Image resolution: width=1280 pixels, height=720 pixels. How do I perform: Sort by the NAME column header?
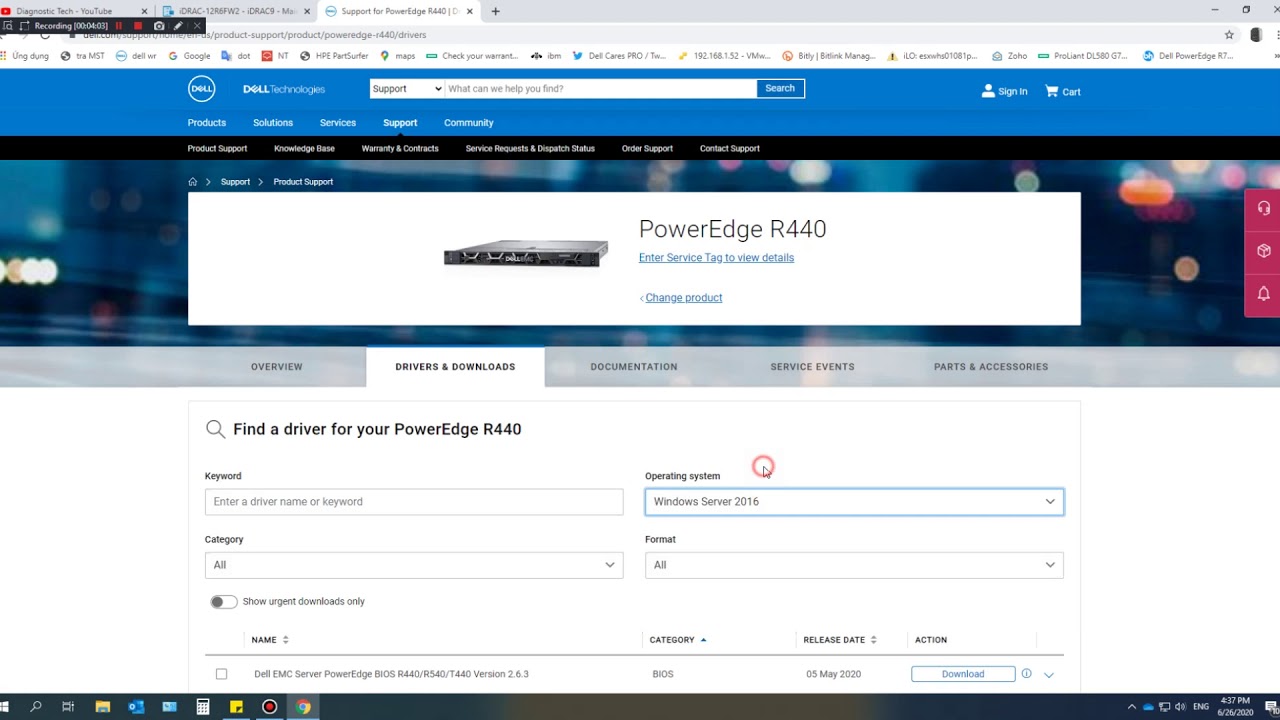pyautogui.click(x=269, y=640)
